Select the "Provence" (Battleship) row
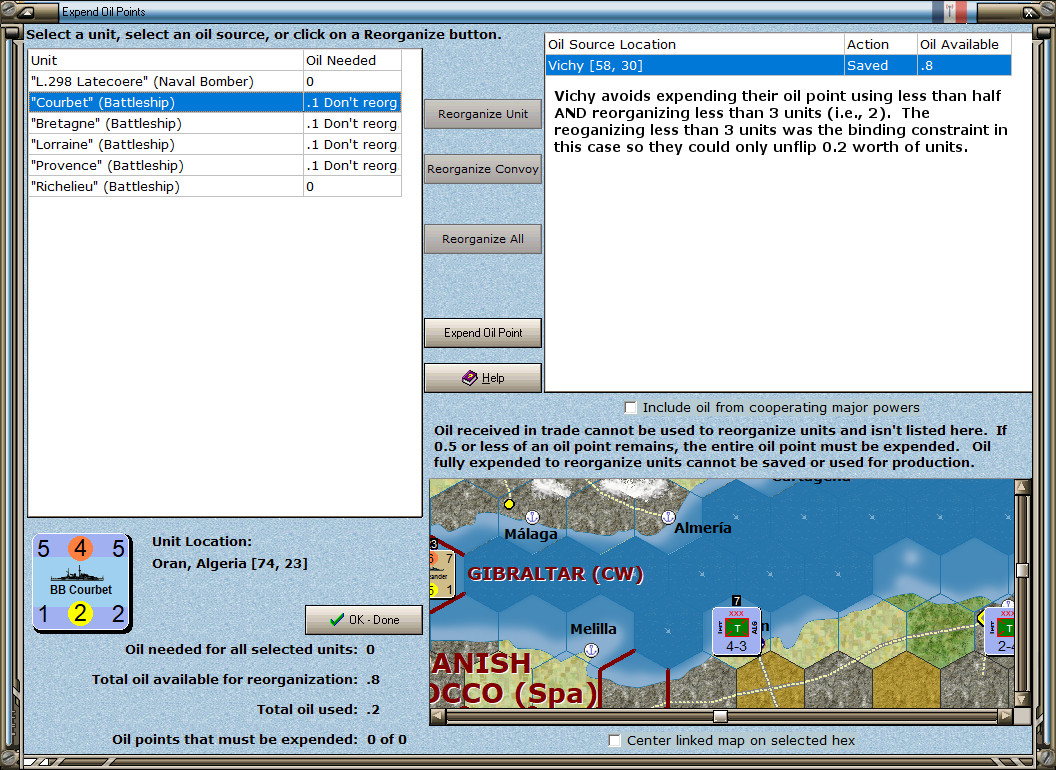Viewport: 1056px width, 770px height. click(215, 165)
